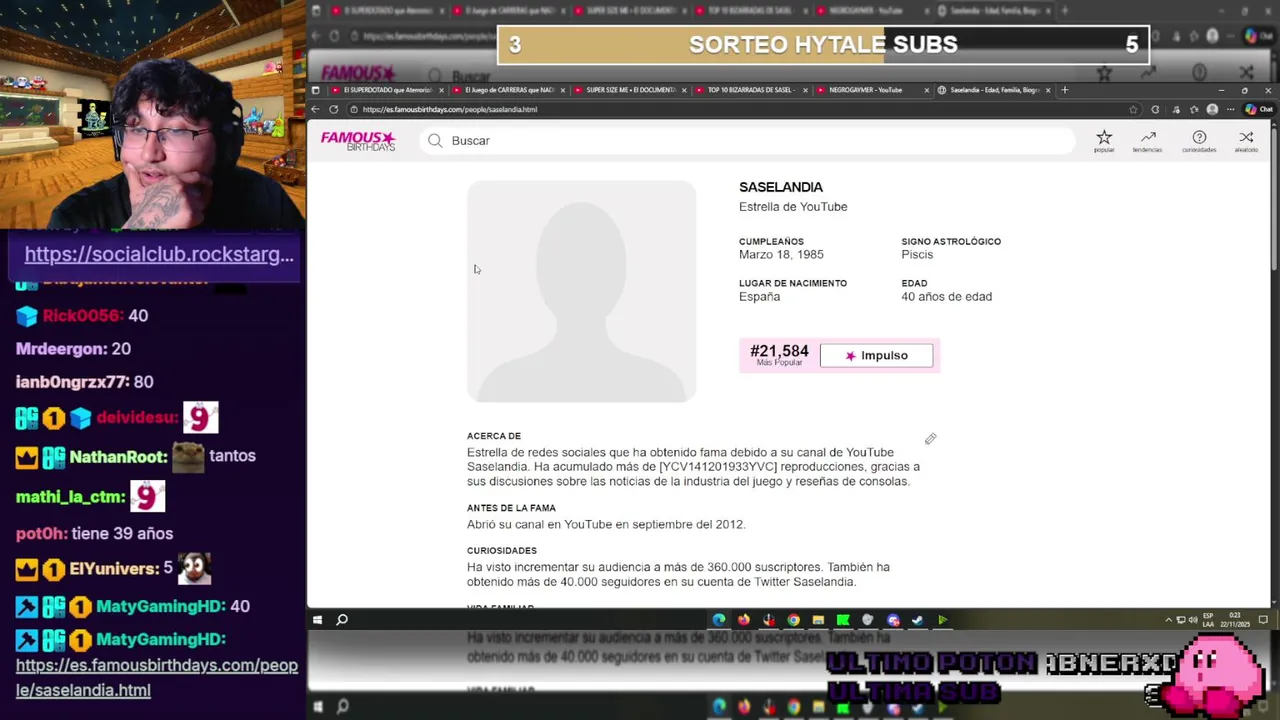
Task: Switch to El SUPERDOTADO browser tab
Action: (388, 90)
